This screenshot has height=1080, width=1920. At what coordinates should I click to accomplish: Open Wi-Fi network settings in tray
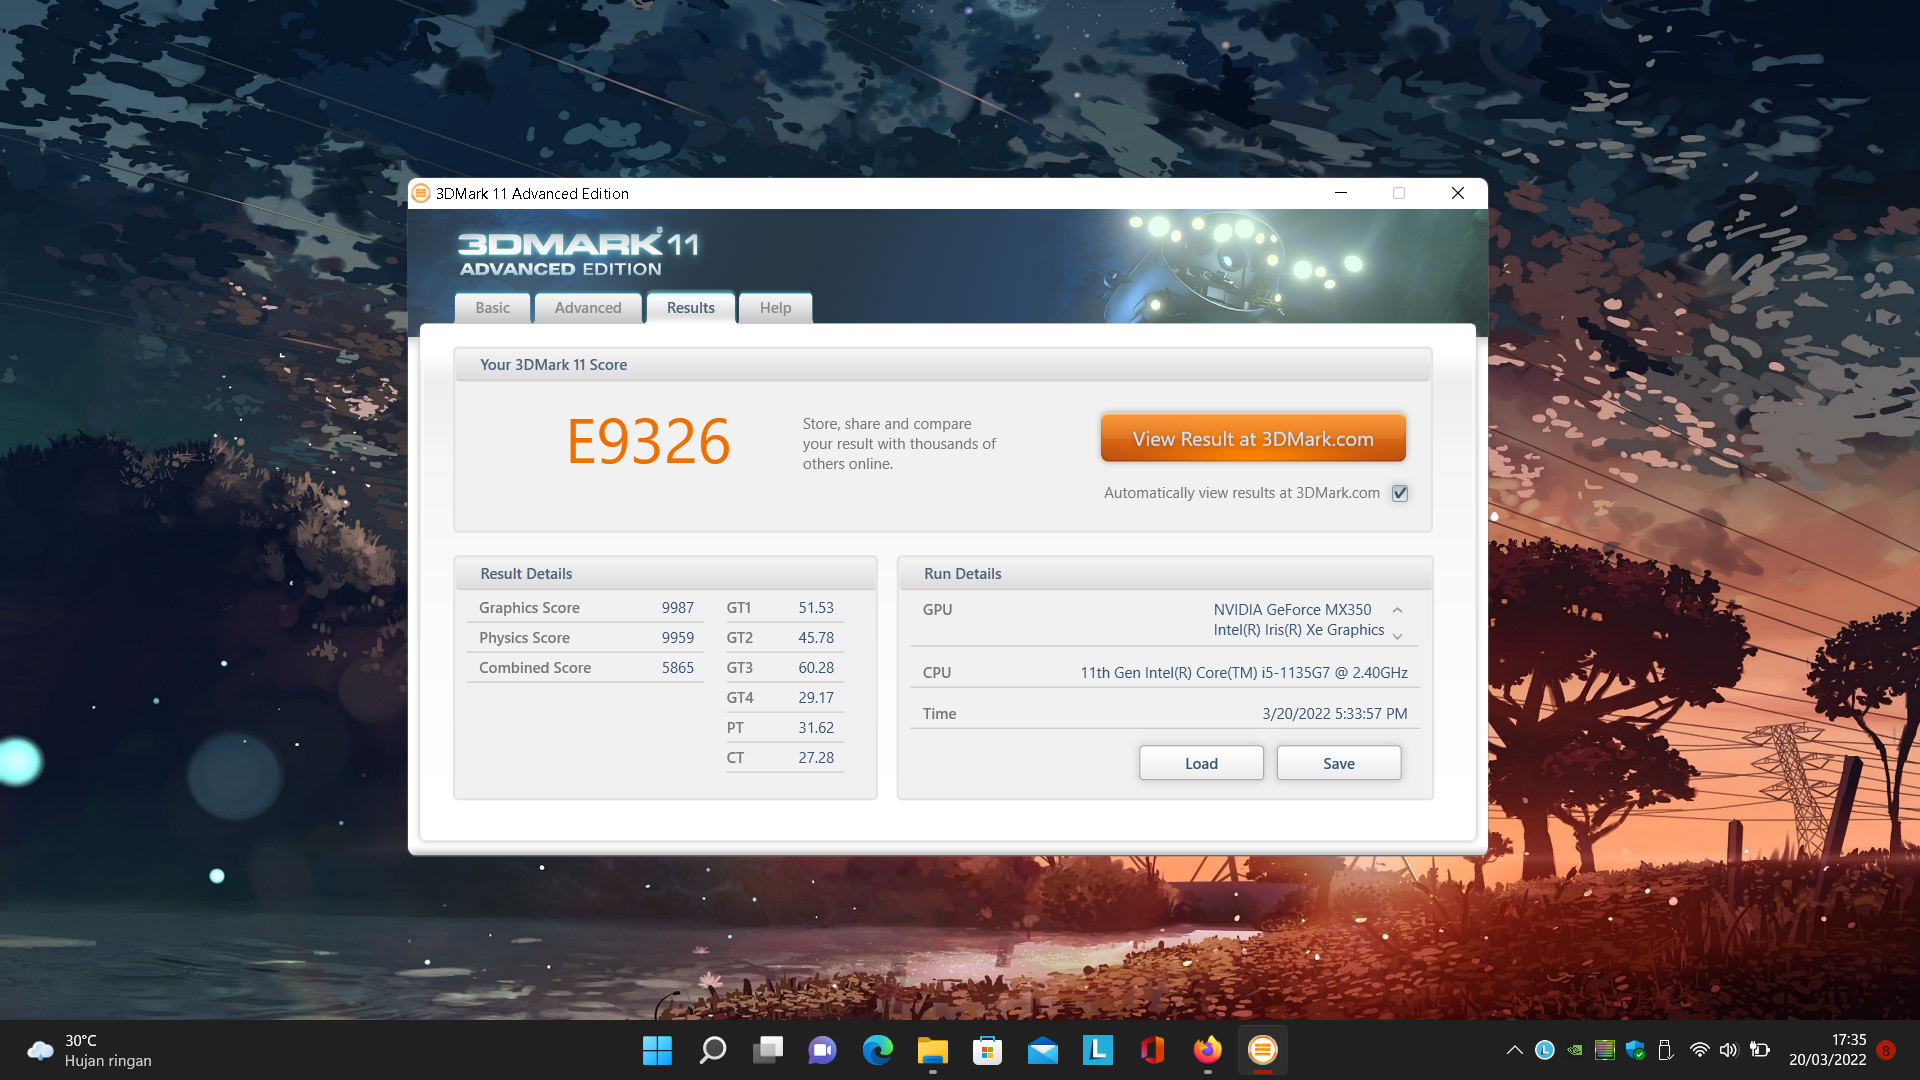1699,1050
